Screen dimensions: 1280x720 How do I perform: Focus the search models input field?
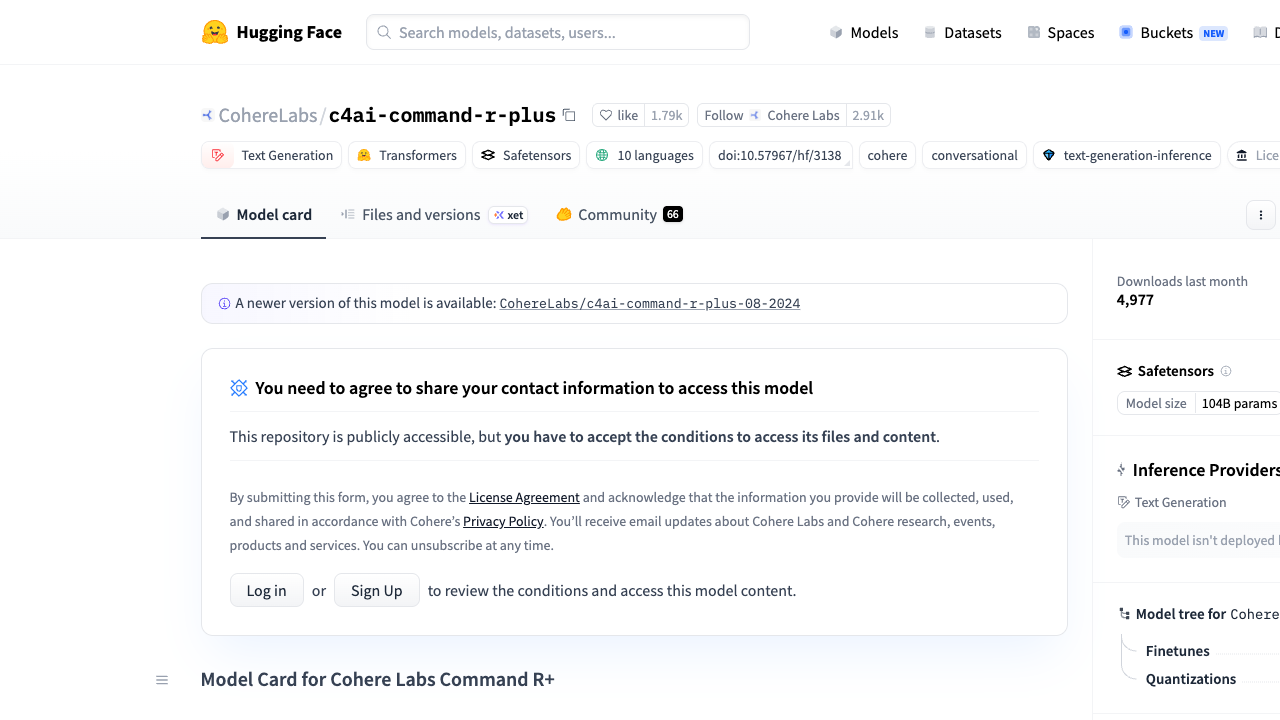pyautogui.click(x=558, y=32)
